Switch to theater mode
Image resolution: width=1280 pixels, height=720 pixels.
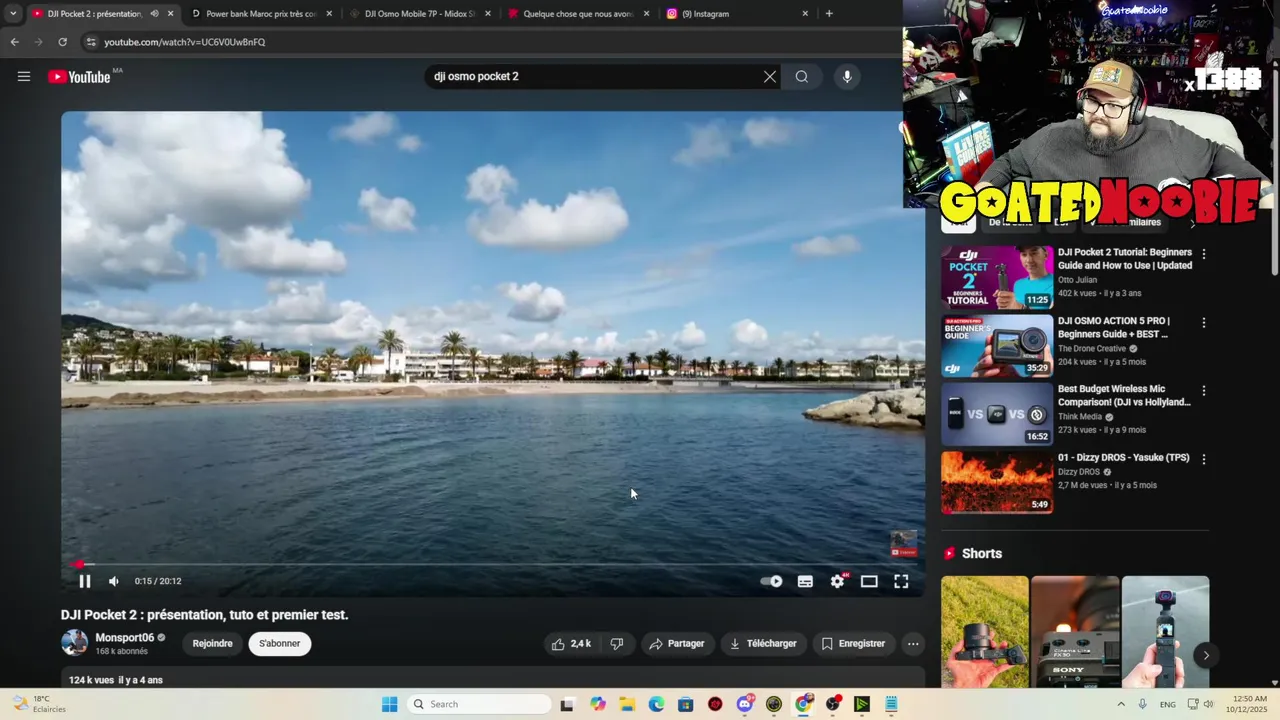click(x=869, y=581)
